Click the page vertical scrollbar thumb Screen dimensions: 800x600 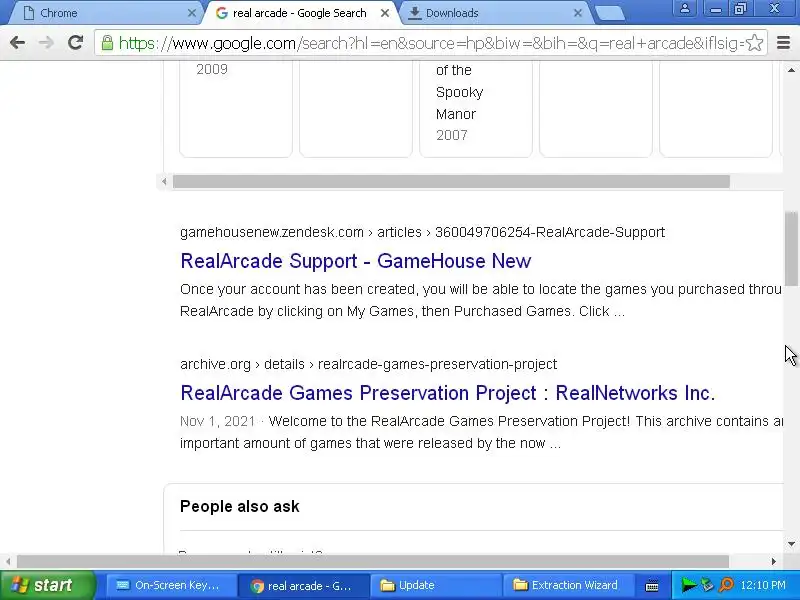coord(791,248)
